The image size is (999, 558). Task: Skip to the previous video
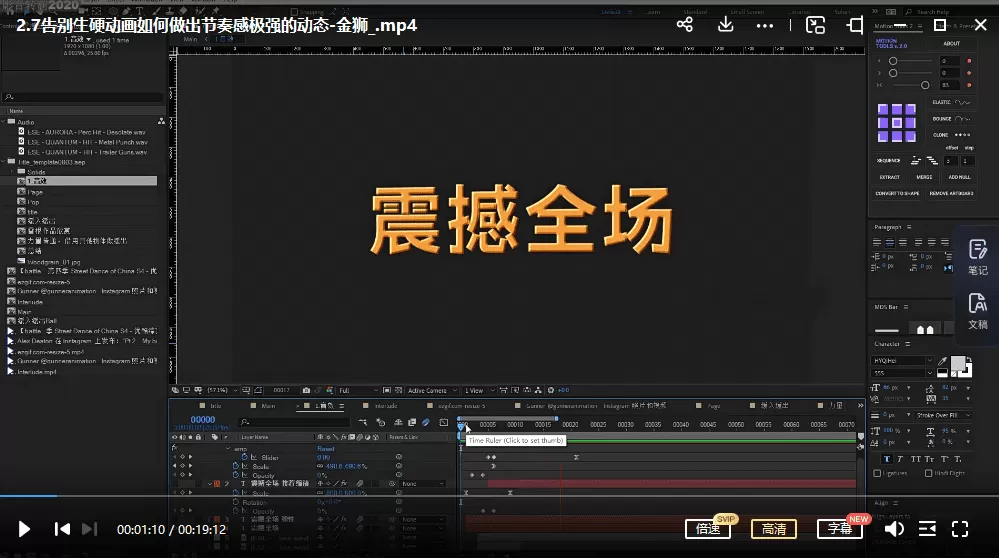tap(62, 529)
